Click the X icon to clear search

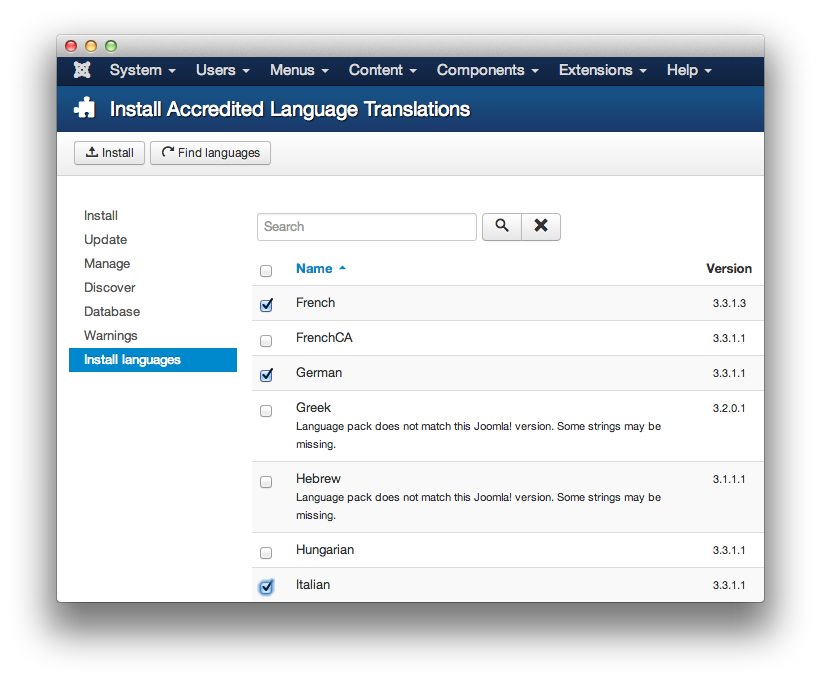pyautogui.click(x=540, y=226)
